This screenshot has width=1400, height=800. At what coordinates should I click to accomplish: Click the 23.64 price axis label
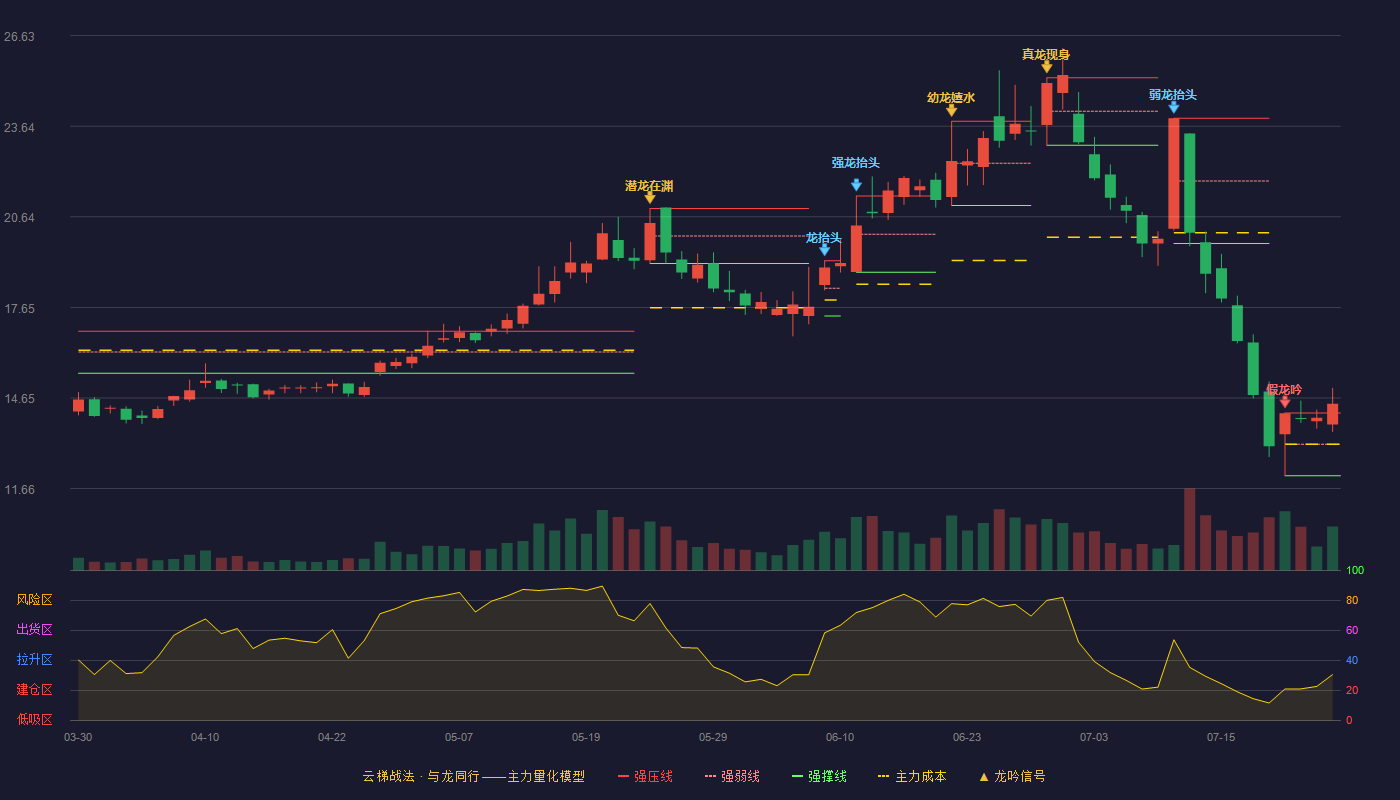(19, 128)
